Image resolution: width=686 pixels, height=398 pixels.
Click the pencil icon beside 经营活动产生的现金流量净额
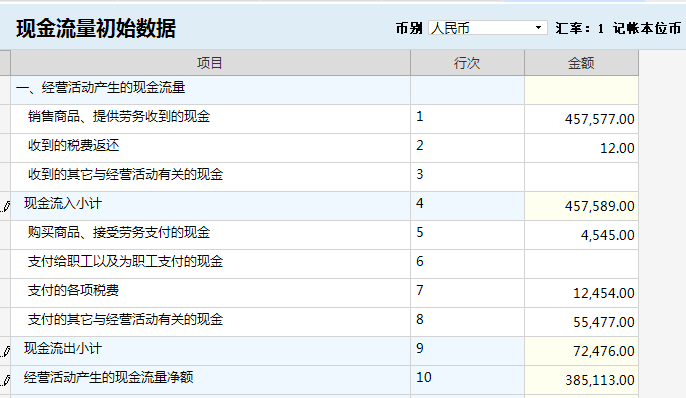coord(5,380)
